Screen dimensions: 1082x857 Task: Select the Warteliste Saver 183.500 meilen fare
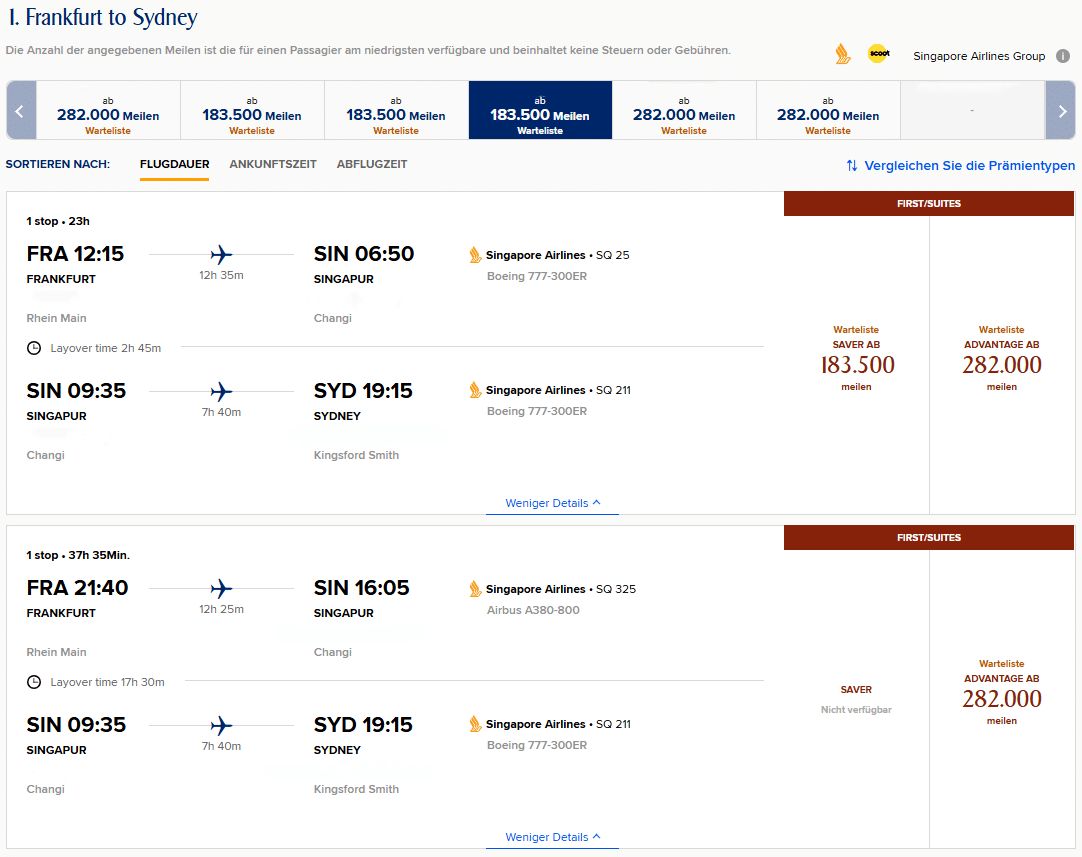point(856,360)
